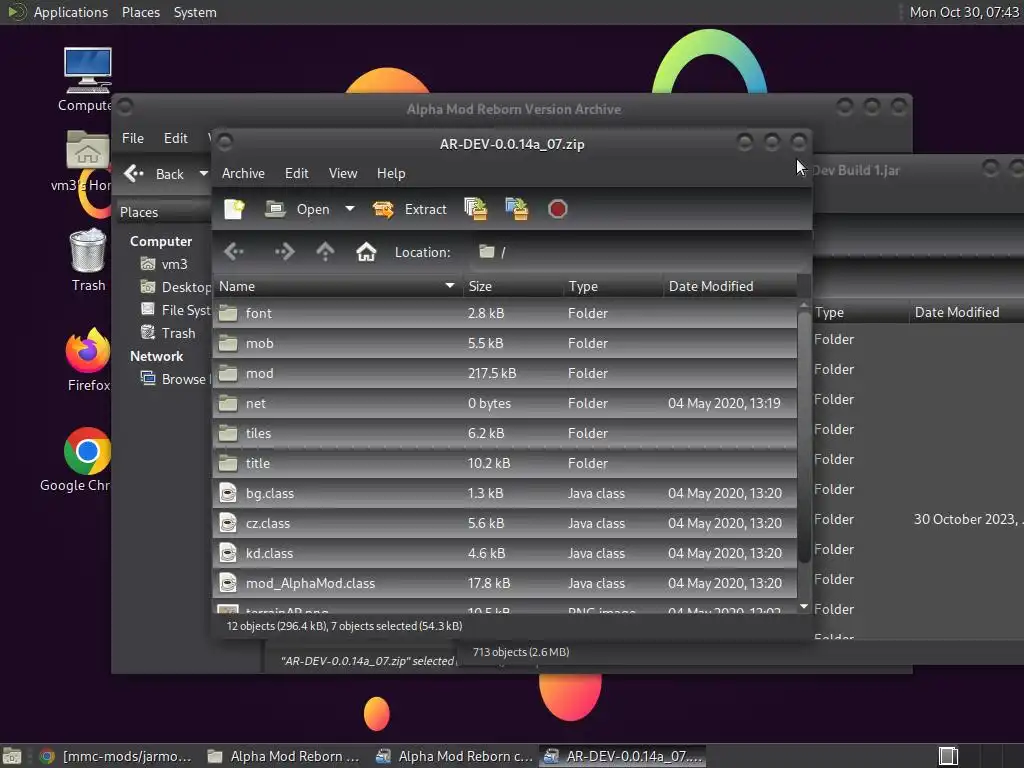
Task: Open the Archive menu
Action: pos(243,173)
